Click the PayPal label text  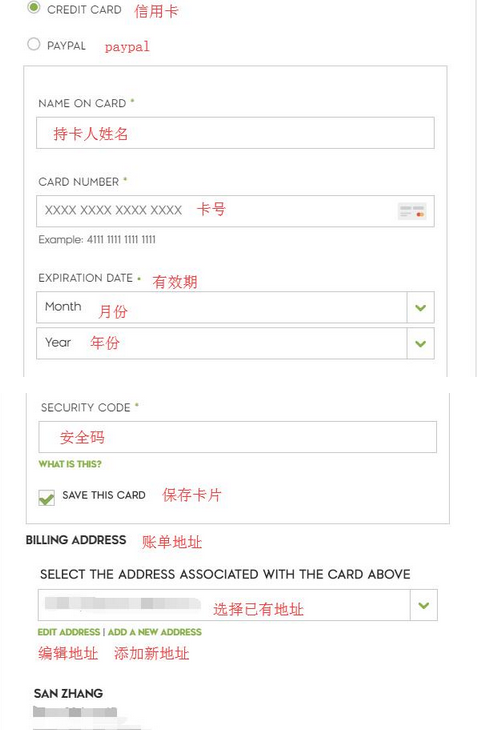(x=66, y=46)
